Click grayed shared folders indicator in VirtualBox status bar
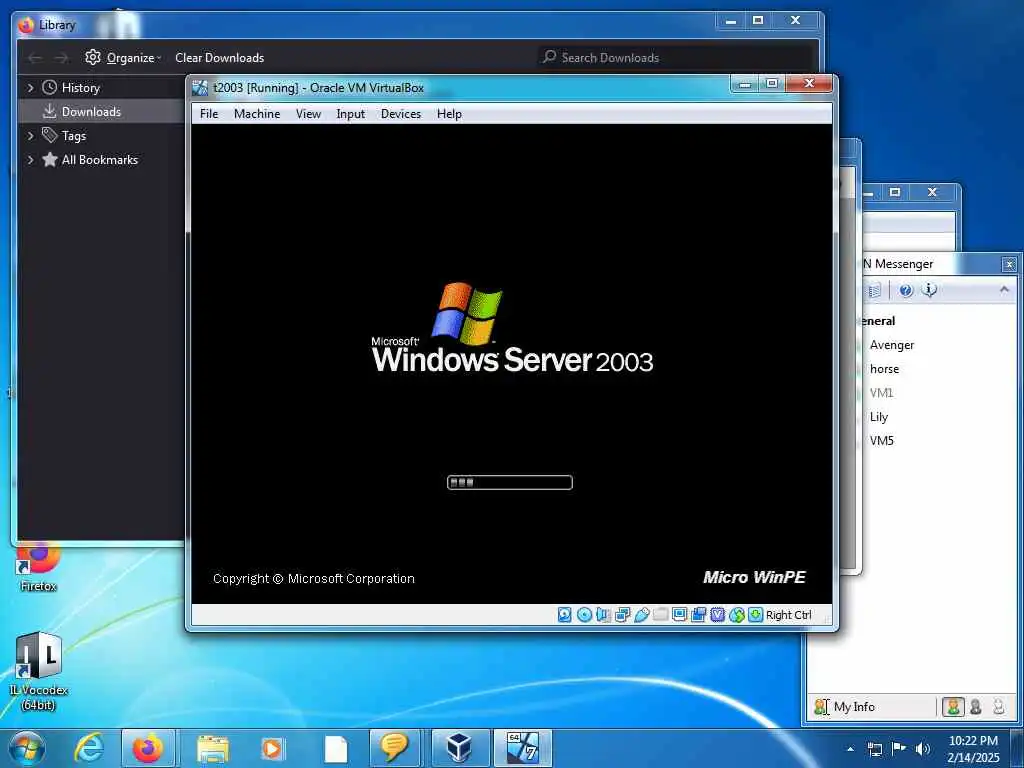 pyautogui.click(x=660, y=615)
